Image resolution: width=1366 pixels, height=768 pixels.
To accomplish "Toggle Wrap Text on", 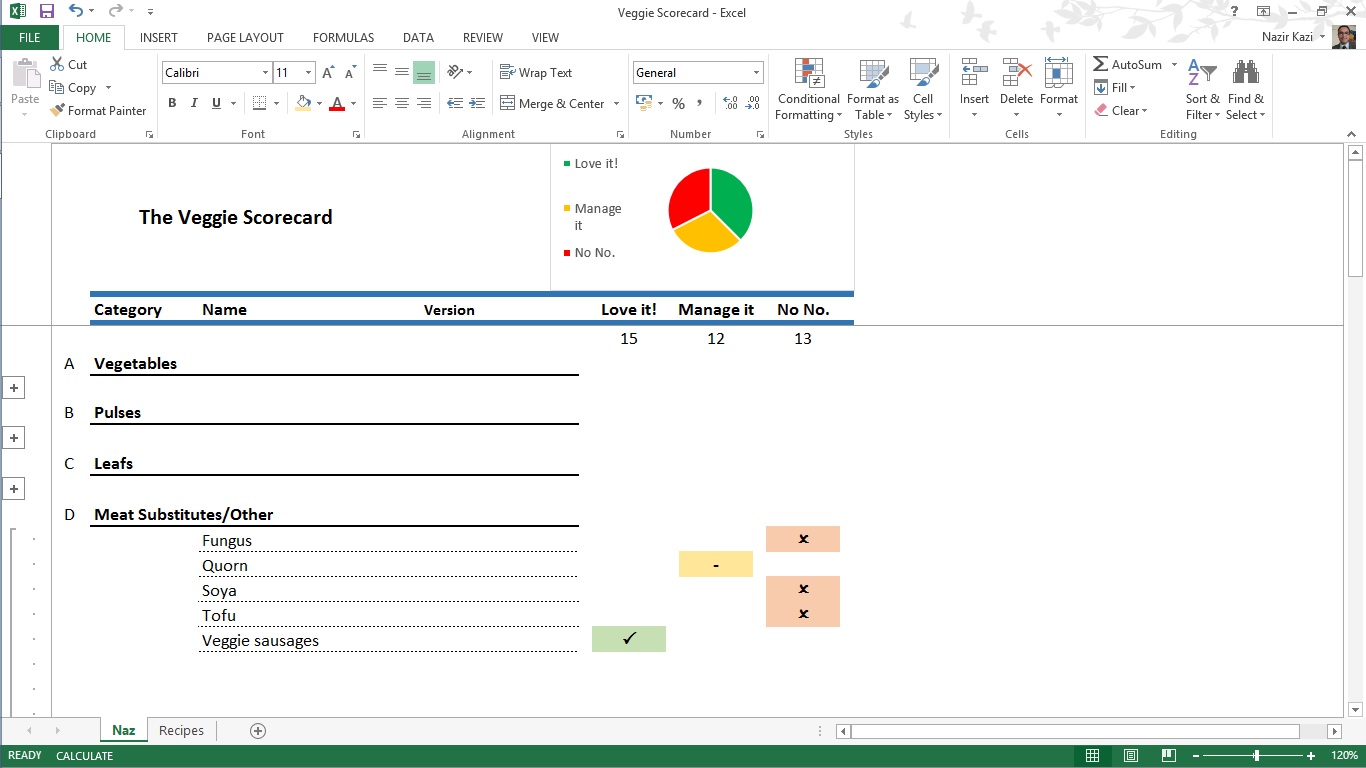I will pyautogui.click(x=536, y=73).
